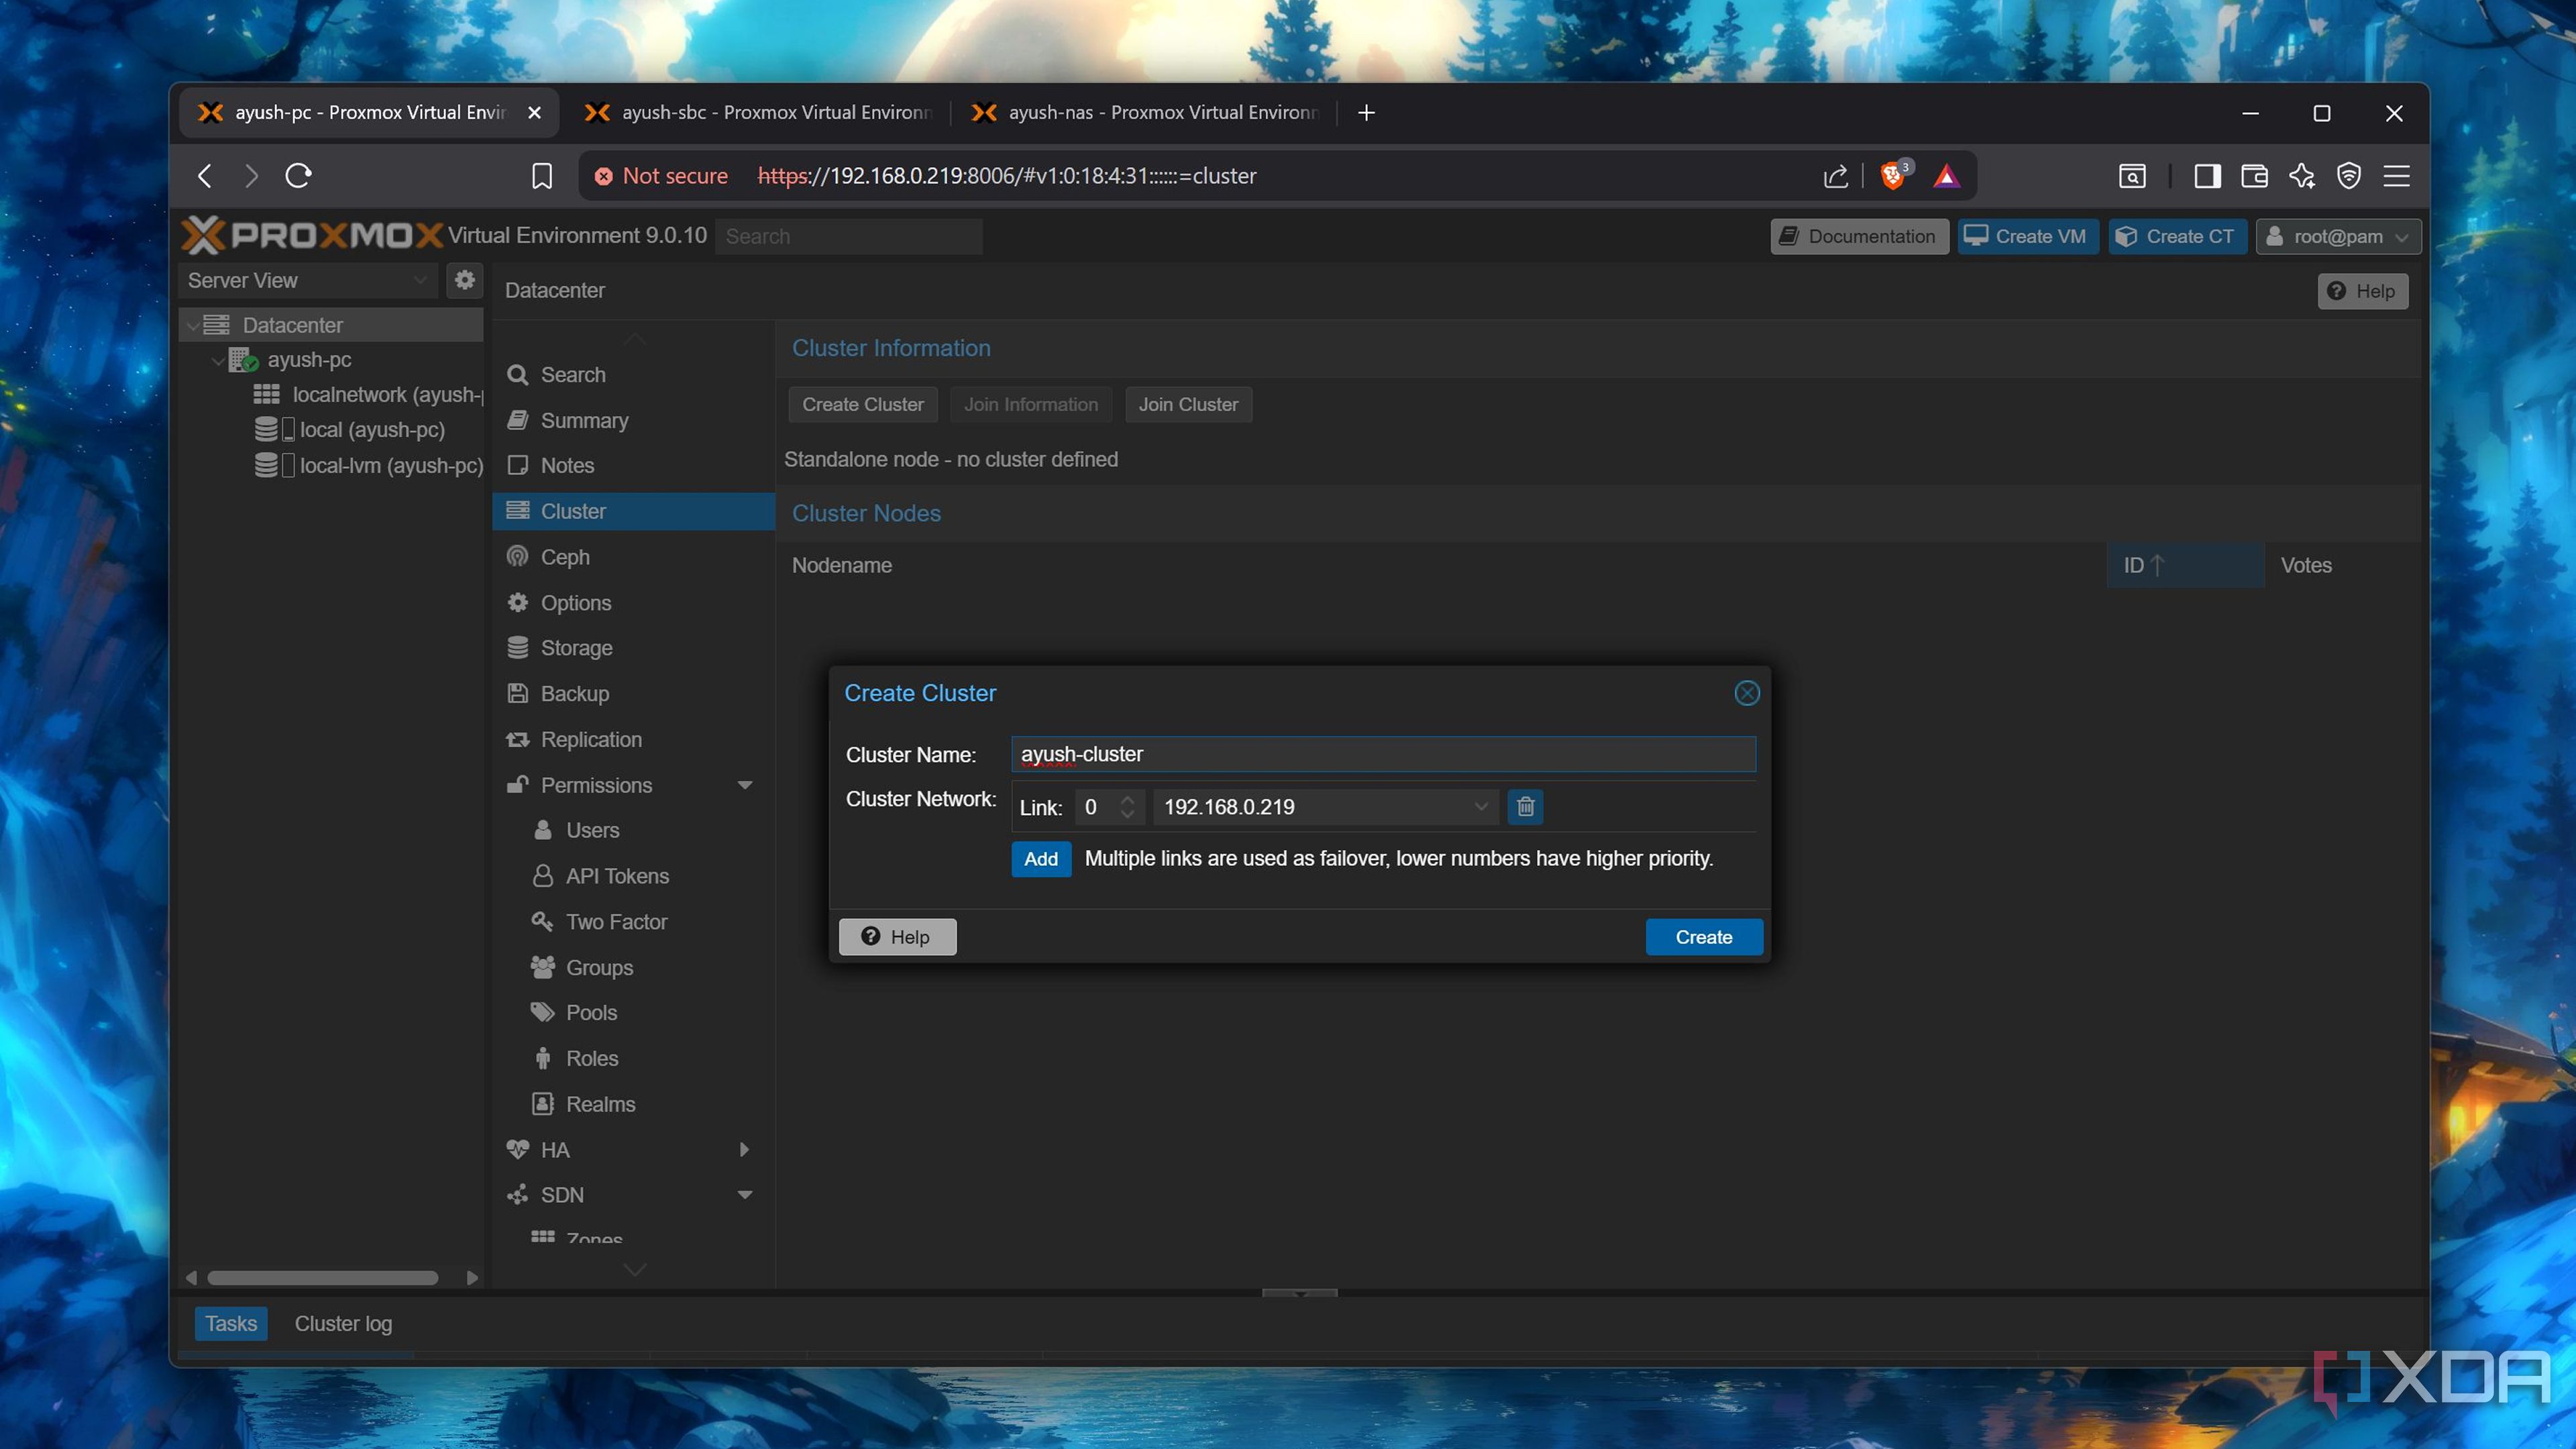2576x1449 pixels.
Task: Collapse the SDN section
Action: [744, 1195]
